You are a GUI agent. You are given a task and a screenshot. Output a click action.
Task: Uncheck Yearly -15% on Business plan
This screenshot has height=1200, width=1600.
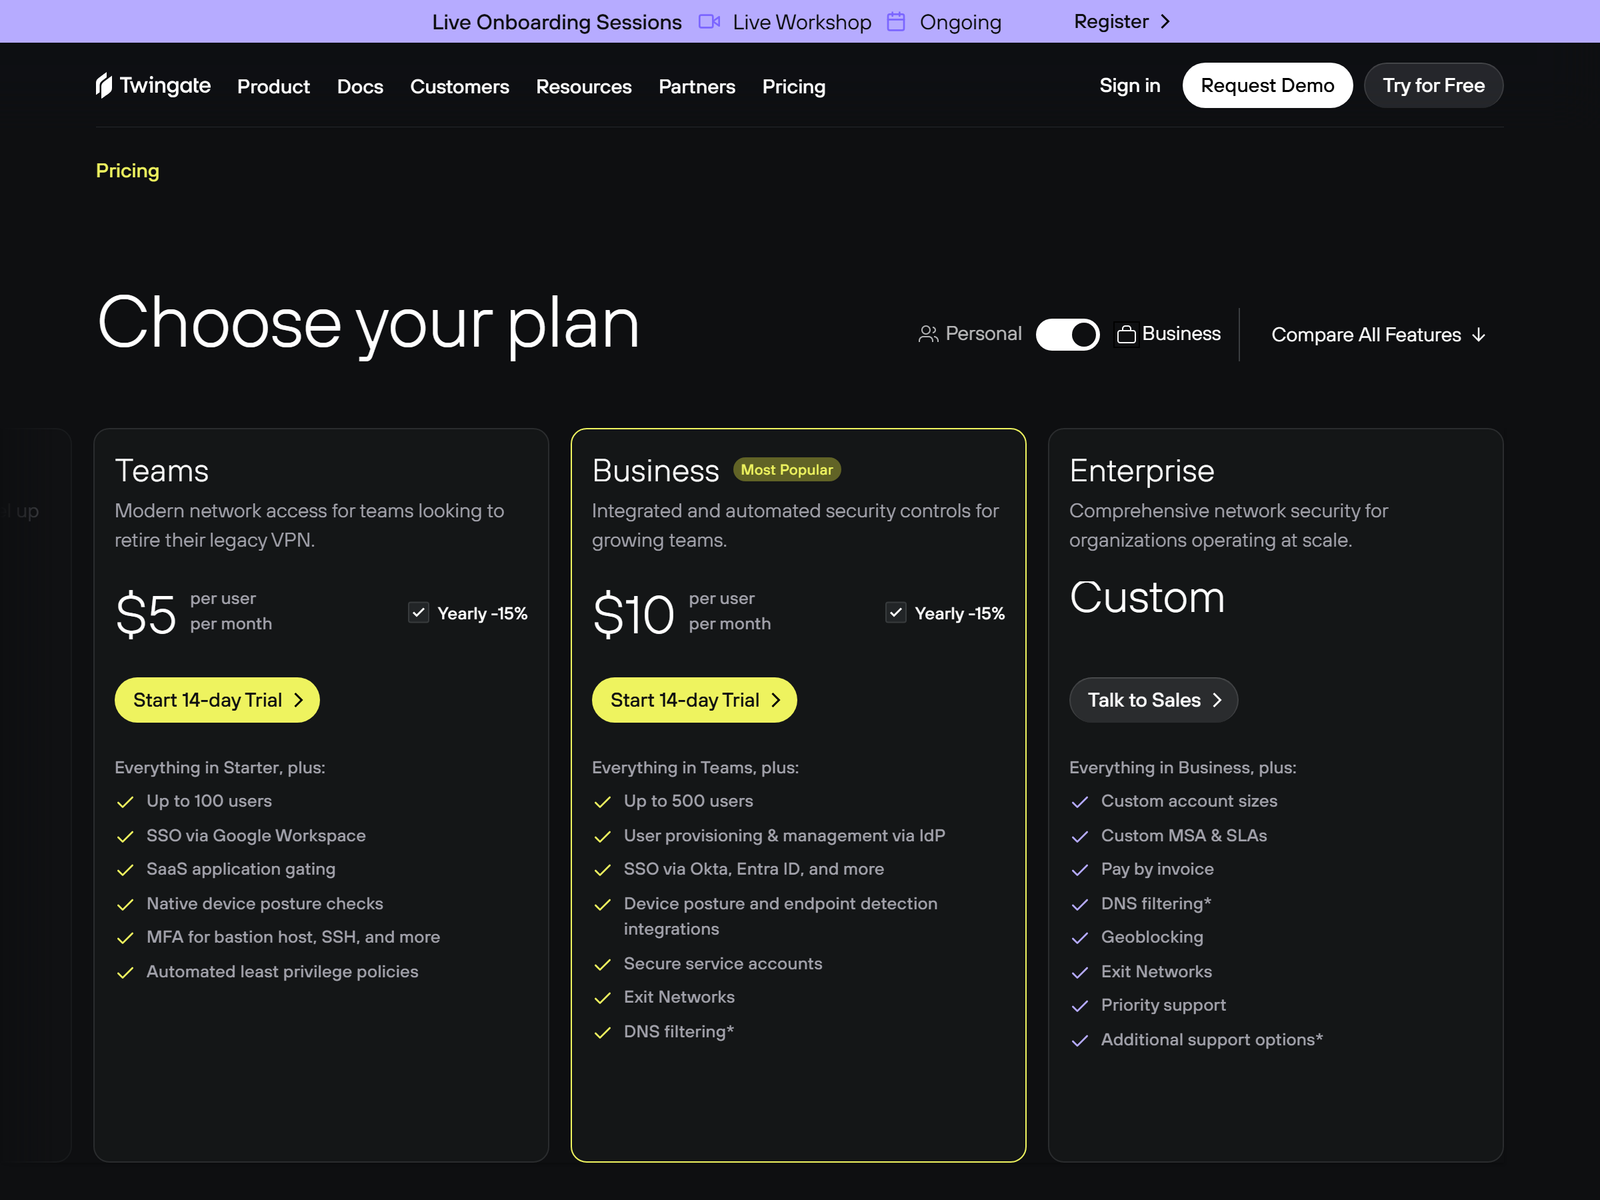(896, 613)
